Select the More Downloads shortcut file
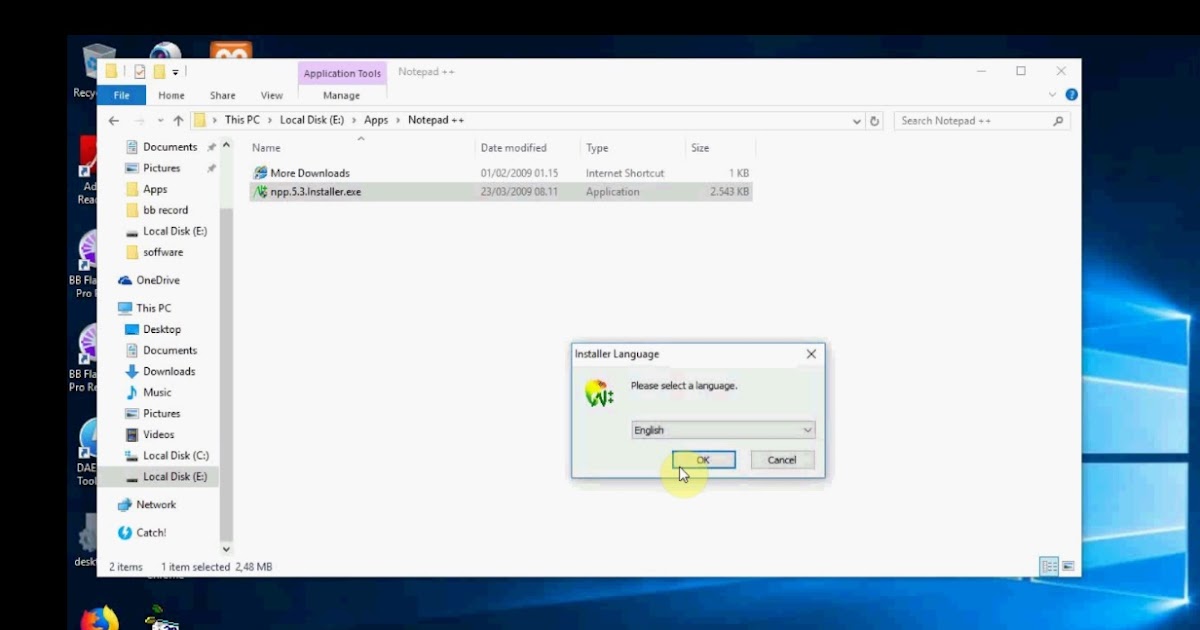Screen dimensions: 1200x630 coord(500,173)
